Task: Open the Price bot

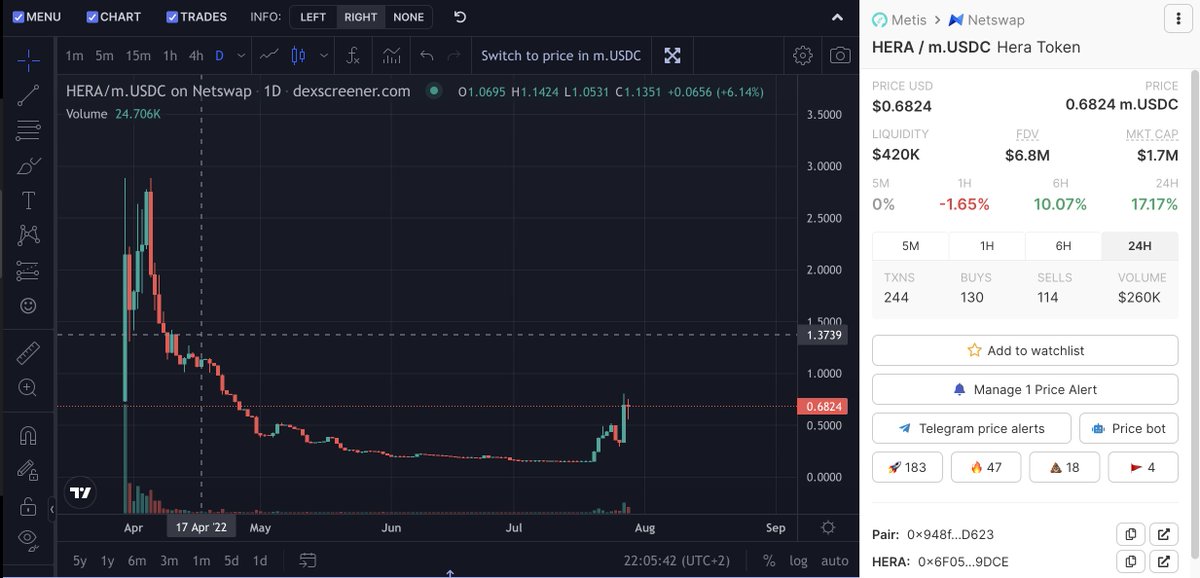Action: [x=1129, y=428]
